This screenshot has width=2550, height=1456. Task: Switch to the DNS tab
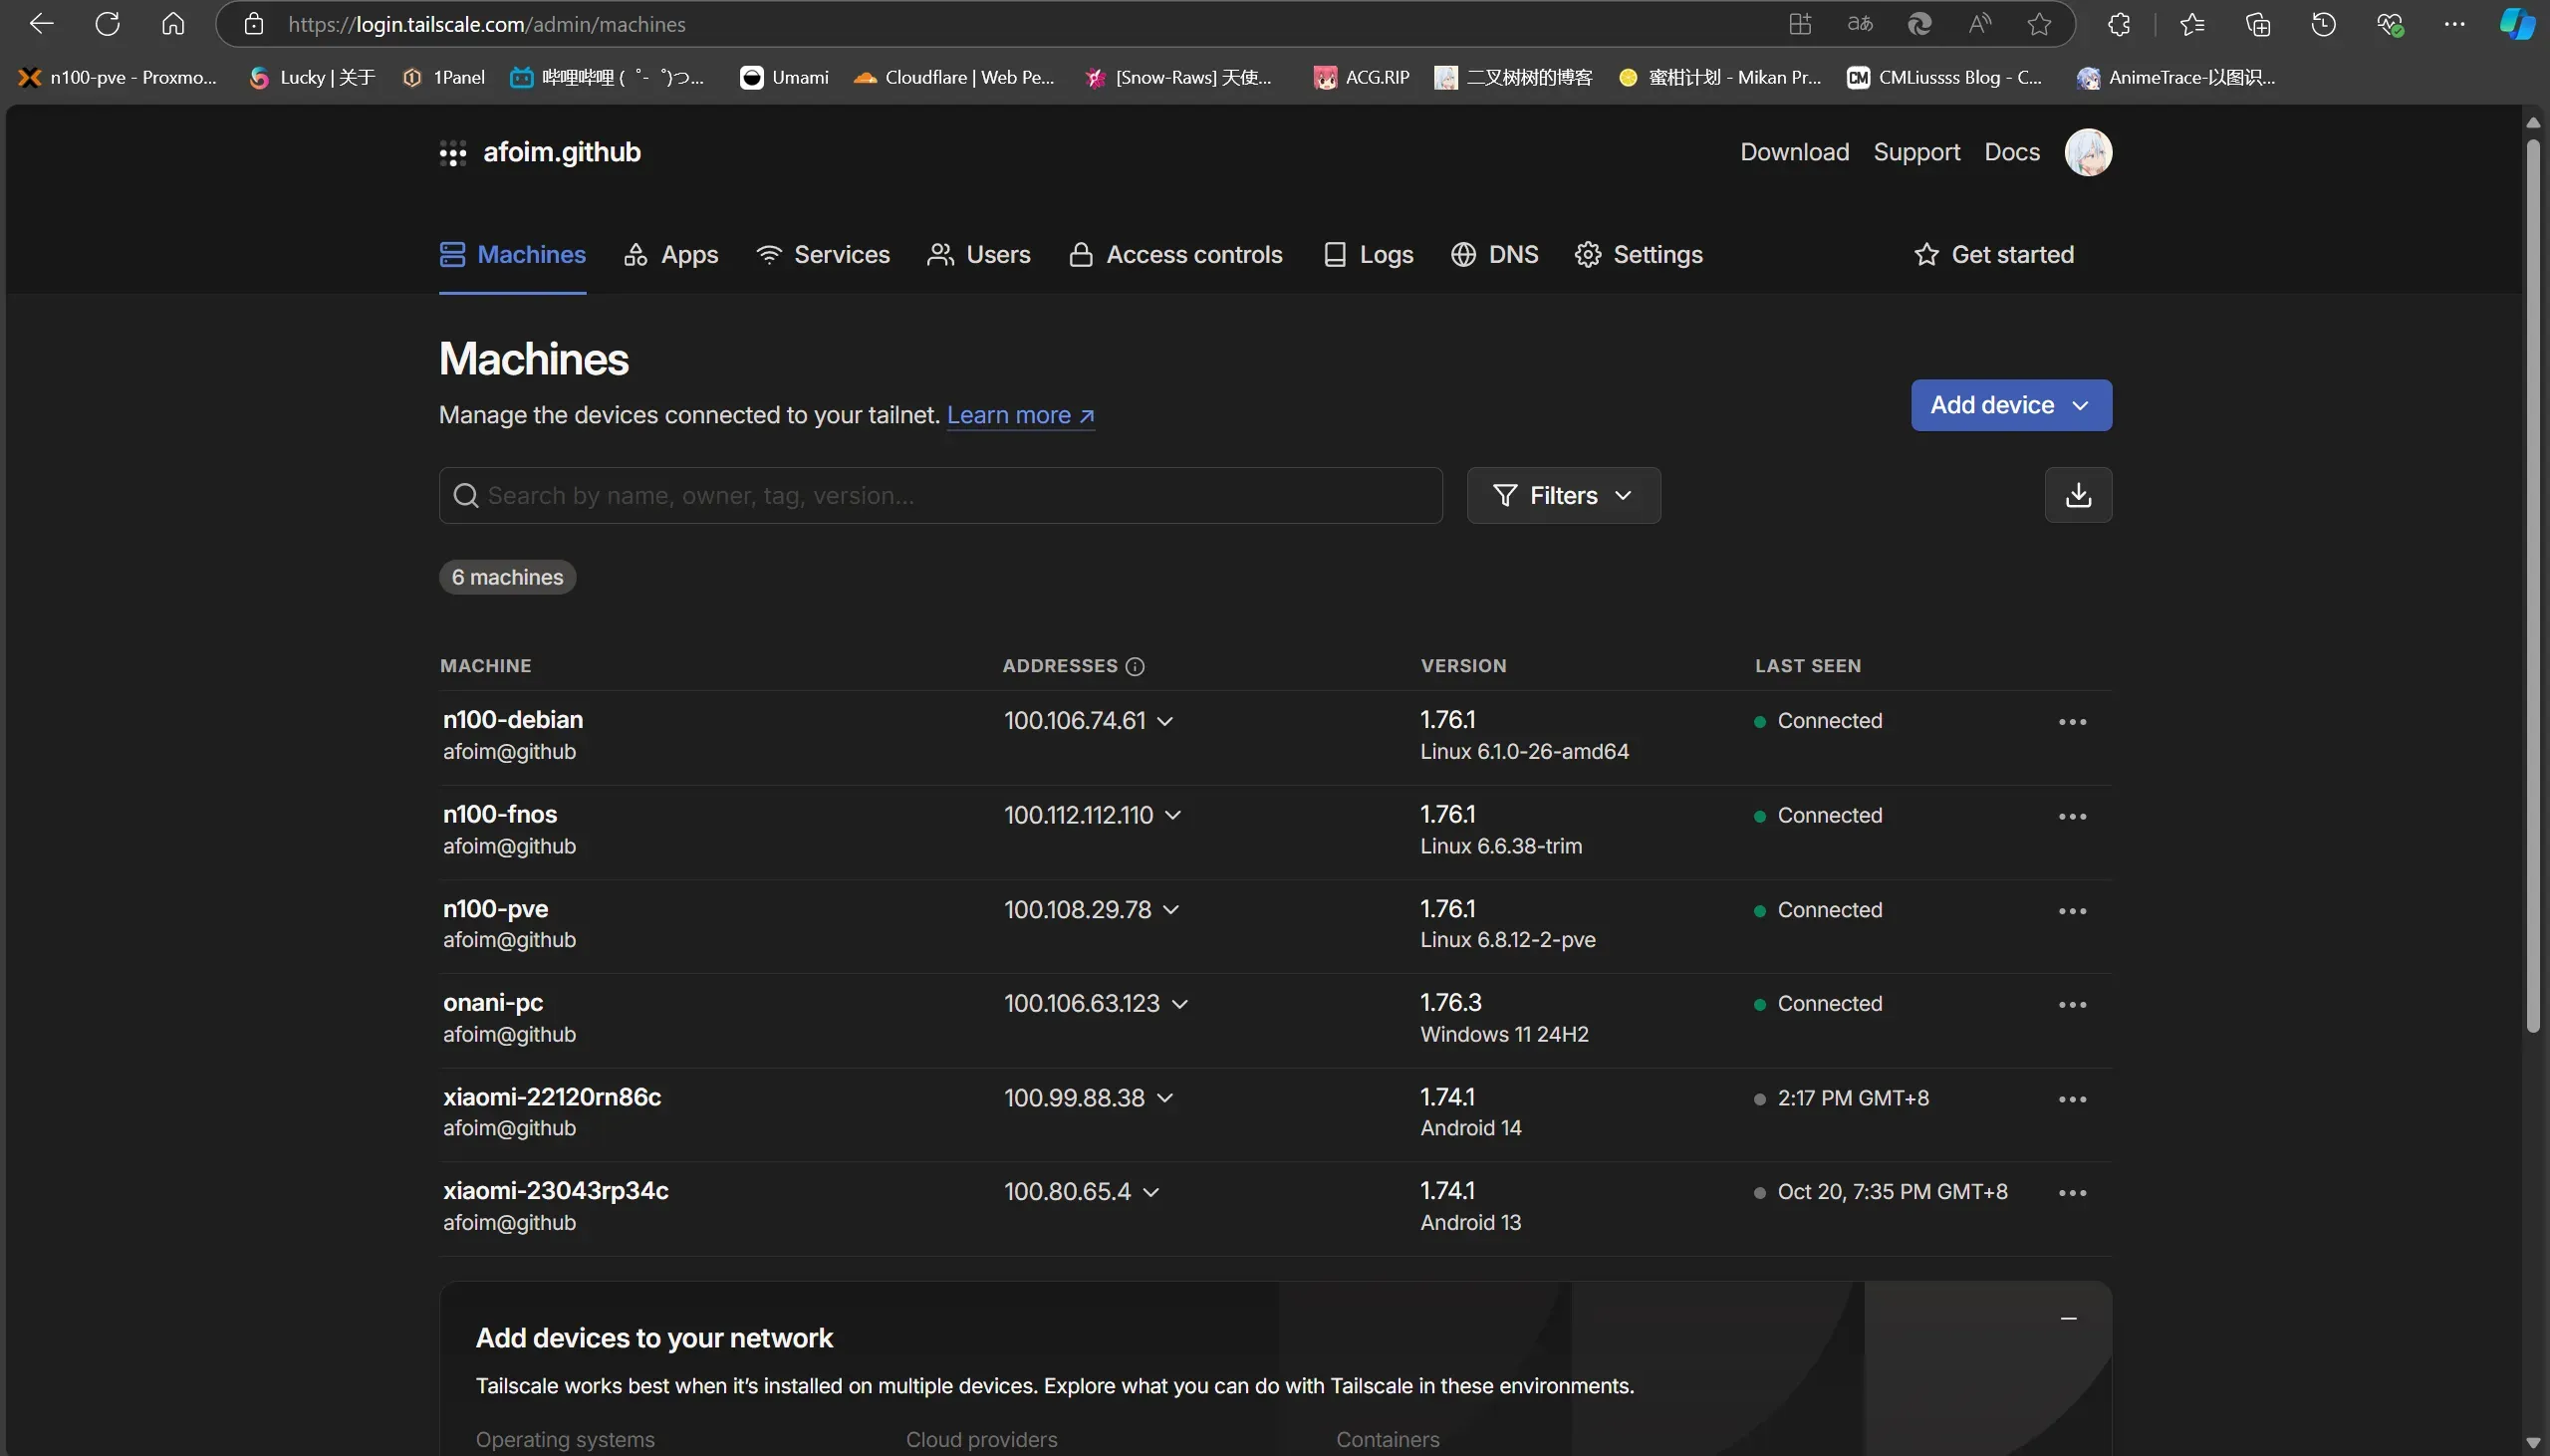[x=1494, y=255]
